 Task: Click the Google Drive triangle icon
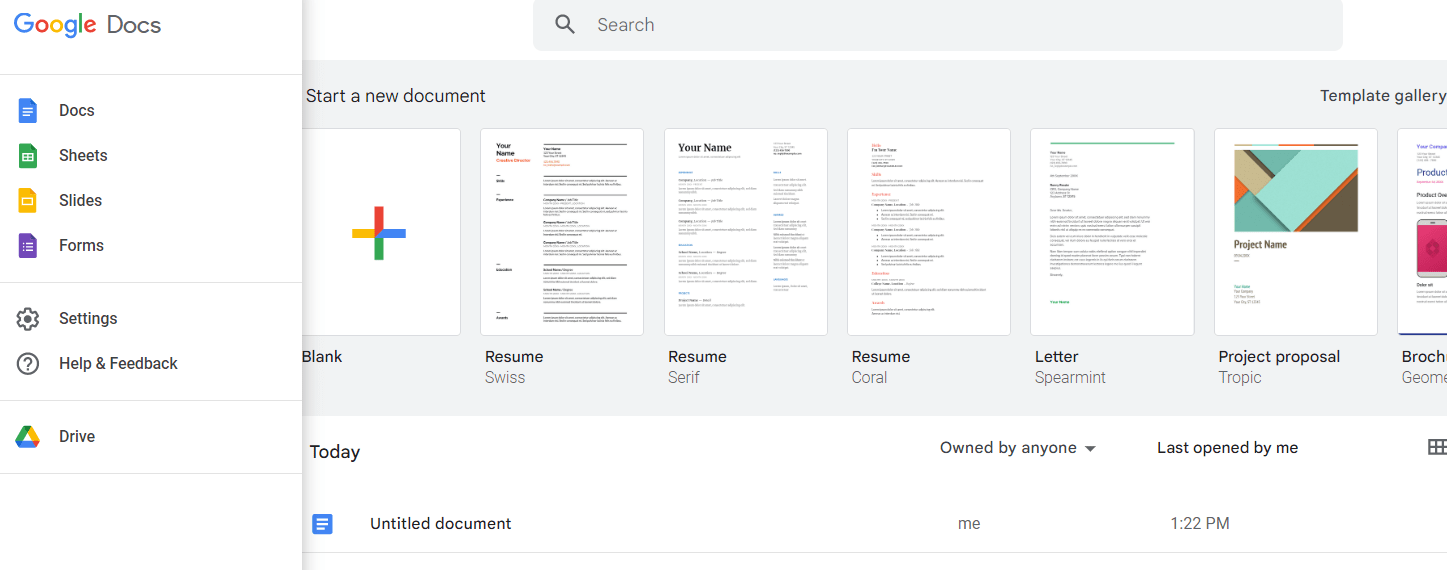click(x=28, y=436)
